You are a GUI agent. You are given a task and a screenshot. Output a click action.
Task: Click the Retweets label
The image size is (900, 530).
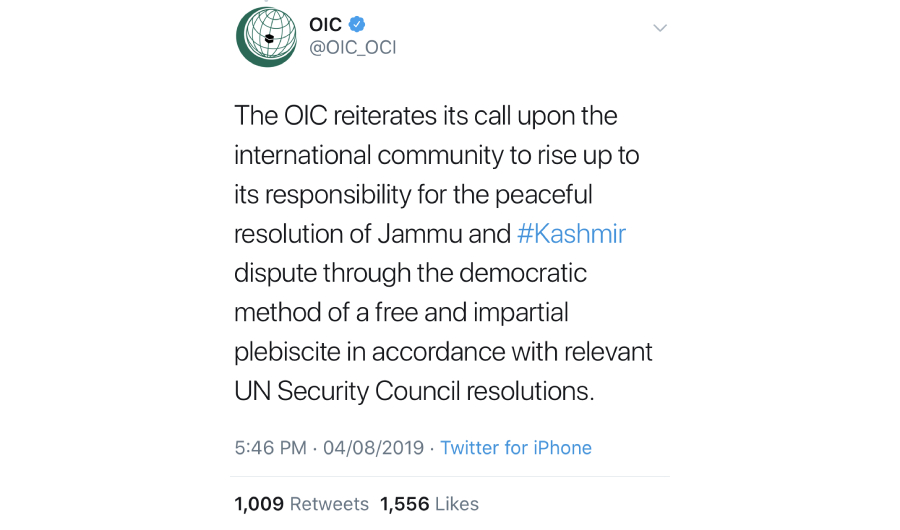click(329, 504)
